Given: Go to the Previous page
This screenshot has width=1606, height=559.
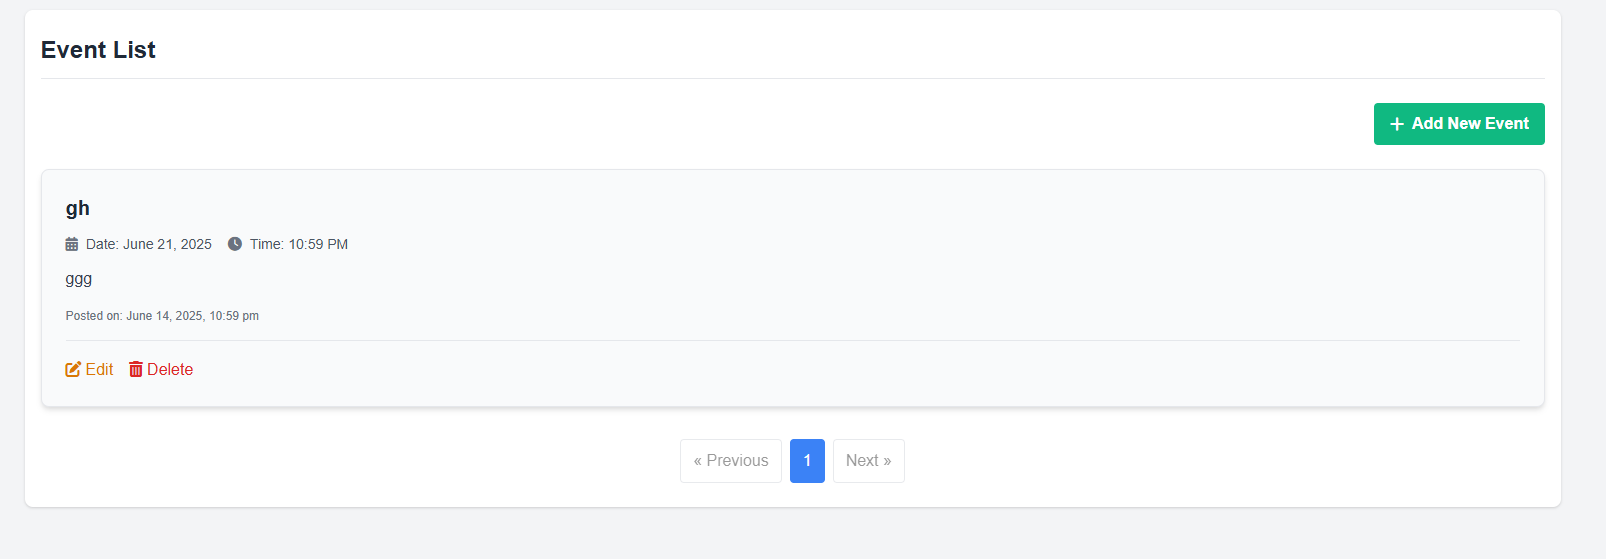Looking at the screenshot, I should tap(731, 461).
